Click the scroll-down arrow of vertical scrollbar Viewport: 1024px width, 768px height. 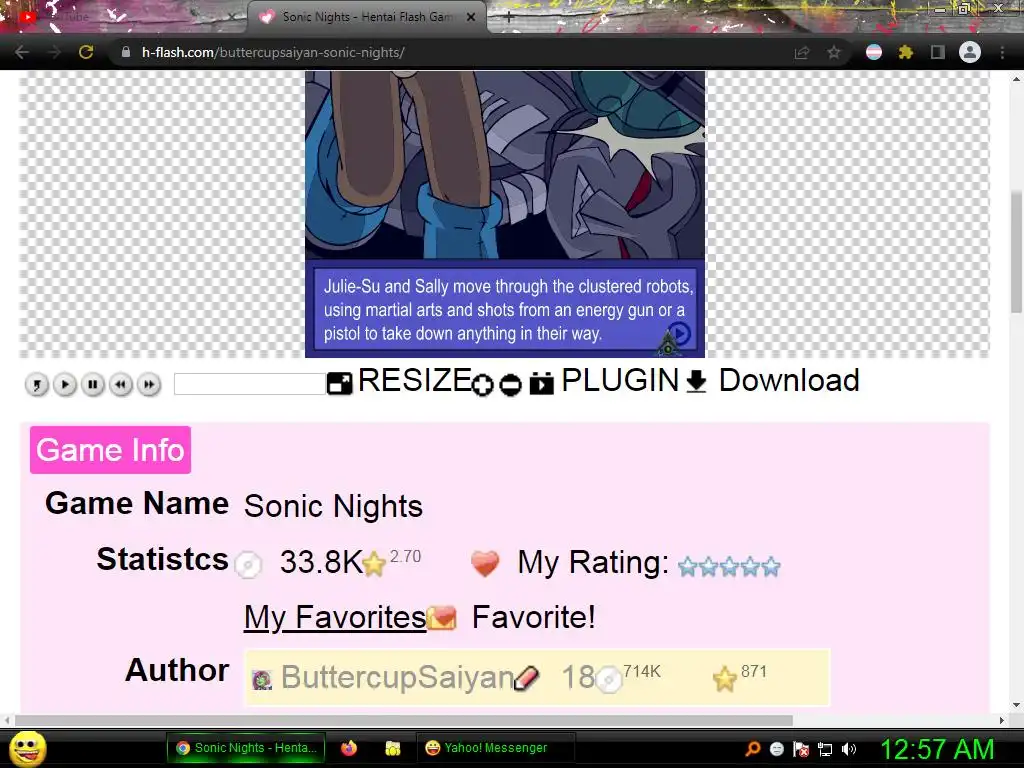click(1016, 705)
